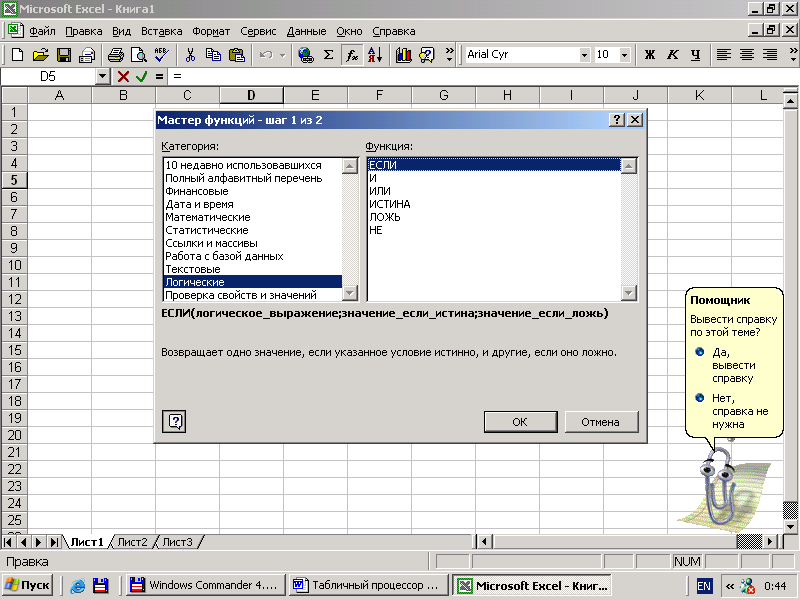800x600 pixels.
Task: Open the font name dropdown
Action: point(584,55)
